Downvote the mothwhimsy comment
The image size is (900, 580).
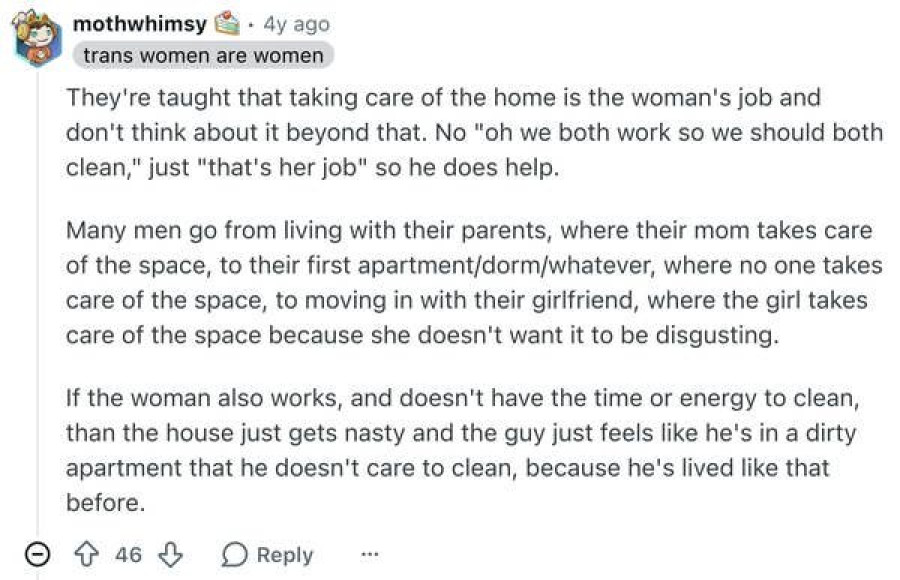point(170,555)
